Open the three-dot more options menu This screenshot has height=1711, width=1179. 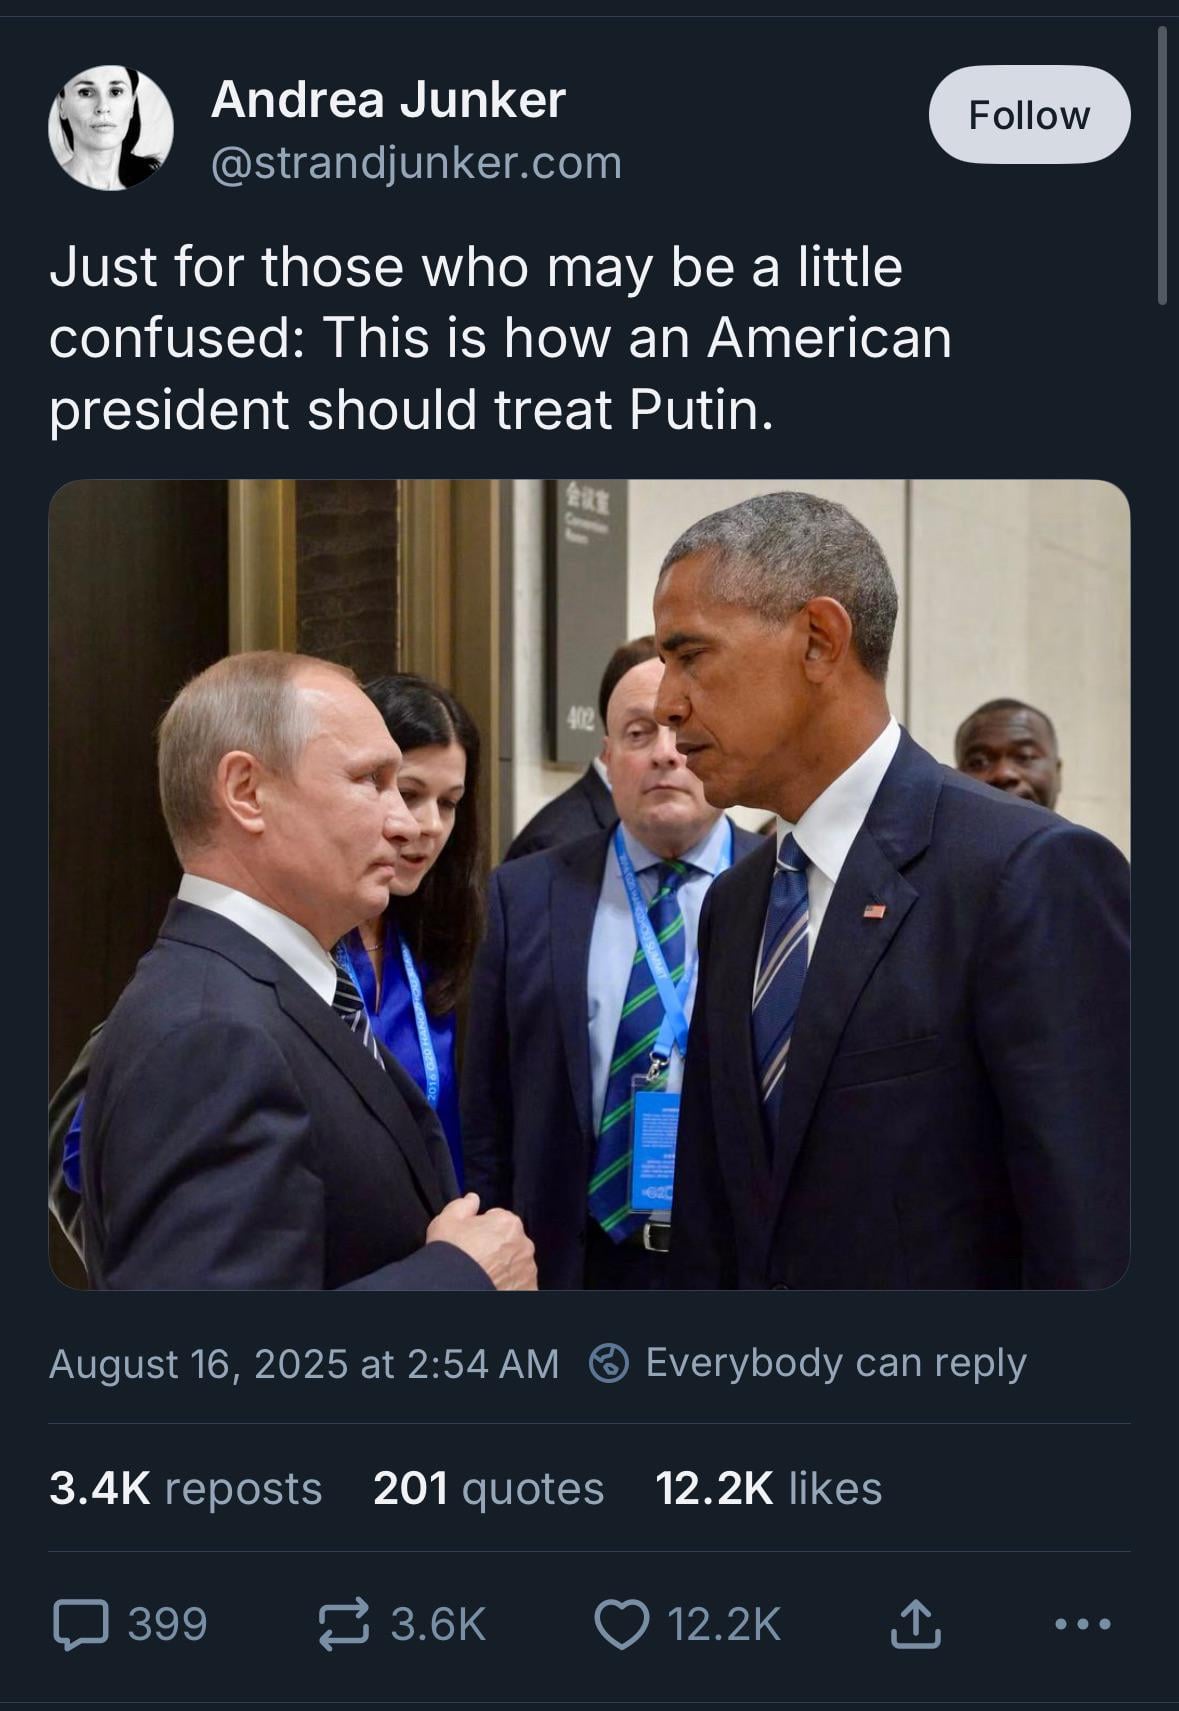coord(1083,1624)
